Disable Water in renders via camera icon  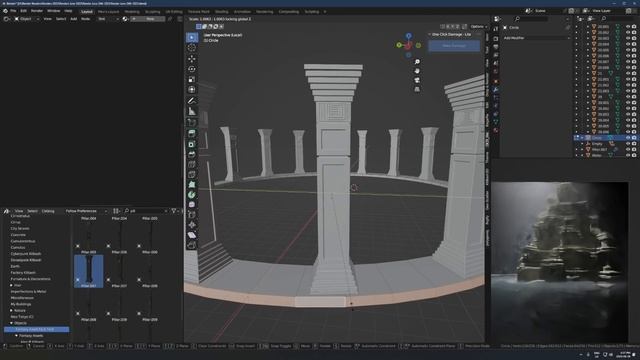634,155
